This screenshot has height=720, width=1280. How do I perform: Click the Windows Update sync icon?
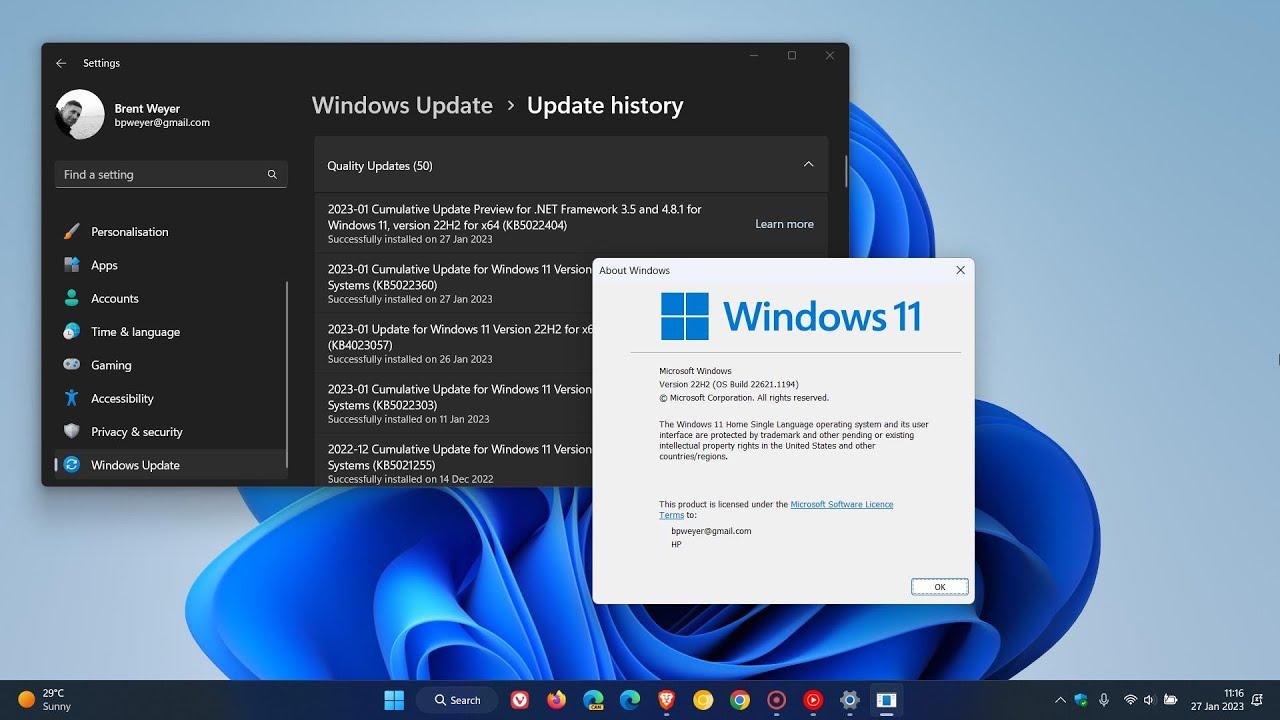point(71,465)
